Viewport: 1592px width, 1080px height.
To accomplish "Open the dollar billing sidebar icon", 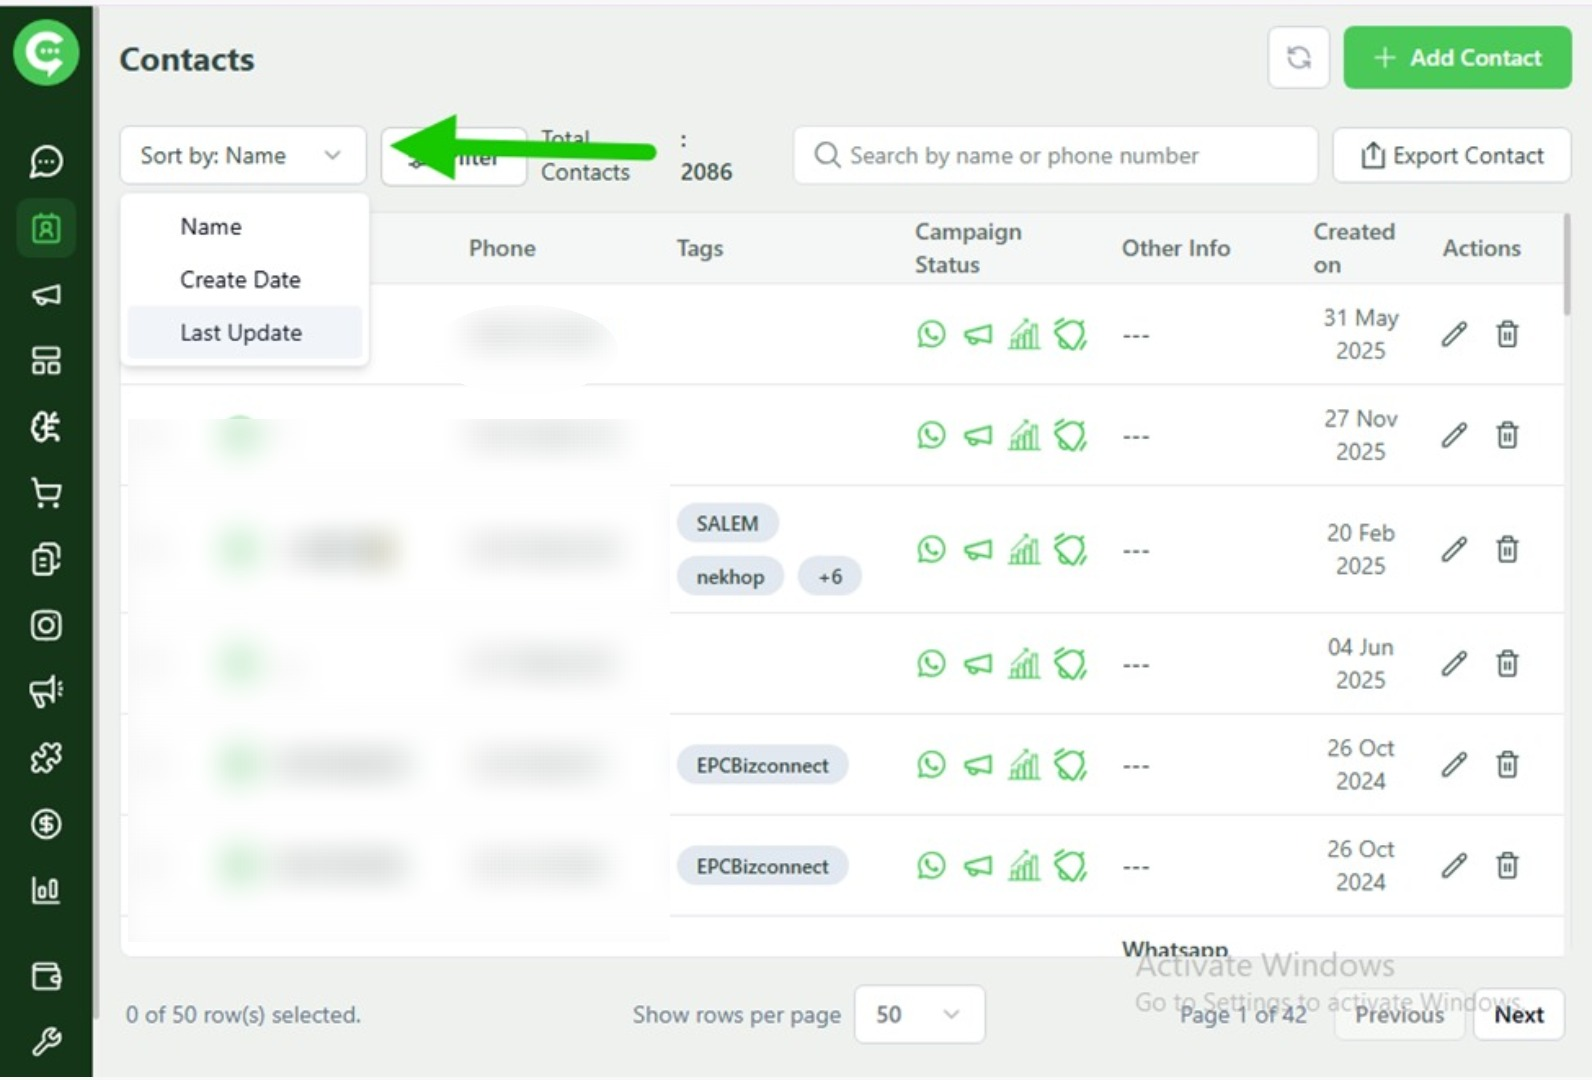I will tap(46, 824).
